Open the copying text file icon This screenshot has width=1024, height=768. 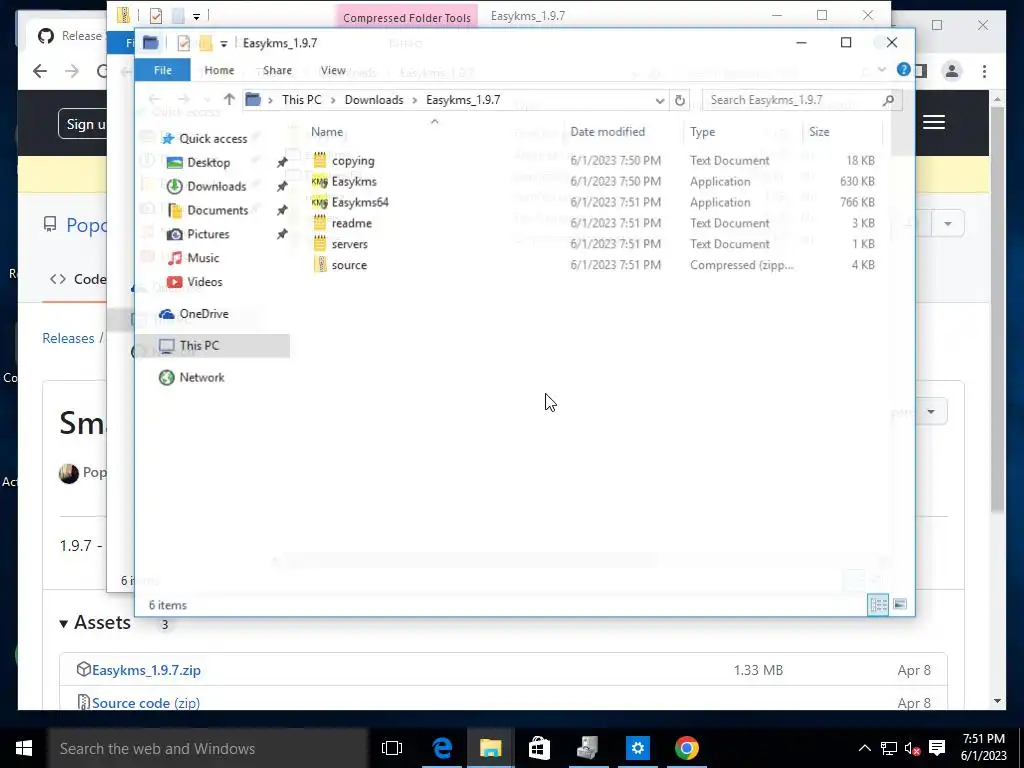319,160
